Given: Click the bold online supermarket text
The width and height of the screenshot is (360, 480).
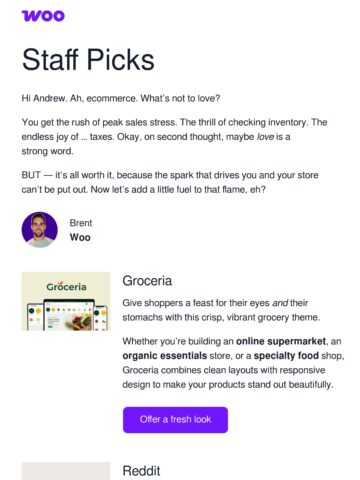Looking at the screenshot, I should point(281,341).
